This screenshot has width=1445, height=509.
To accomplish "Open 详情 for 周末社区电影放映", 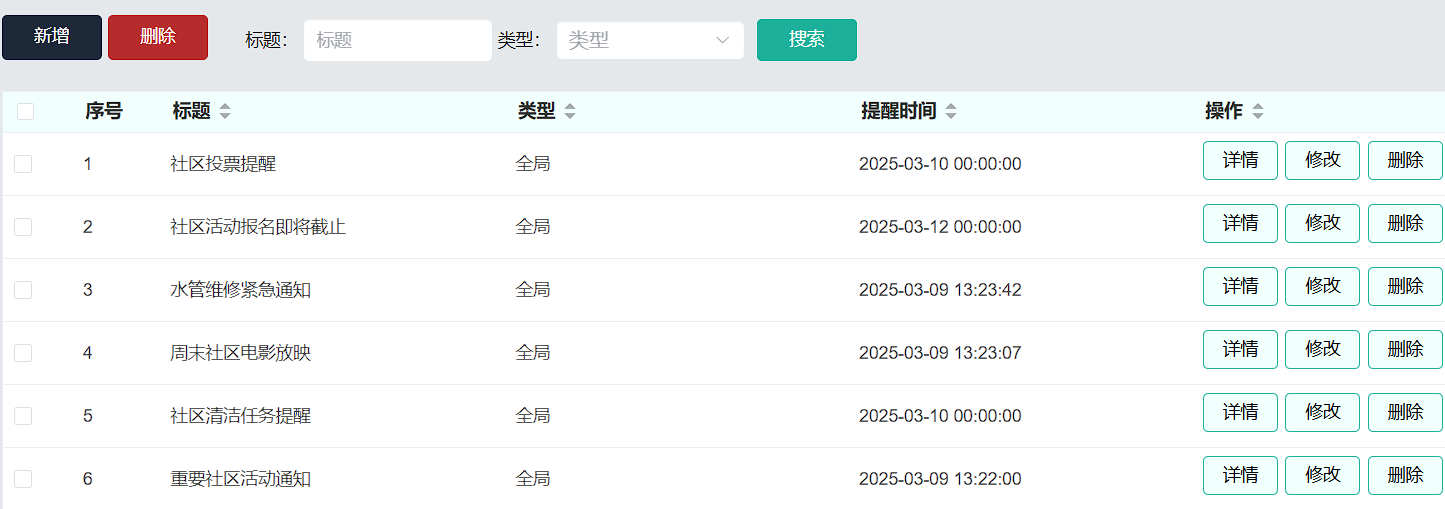I will click(1240, 349).
